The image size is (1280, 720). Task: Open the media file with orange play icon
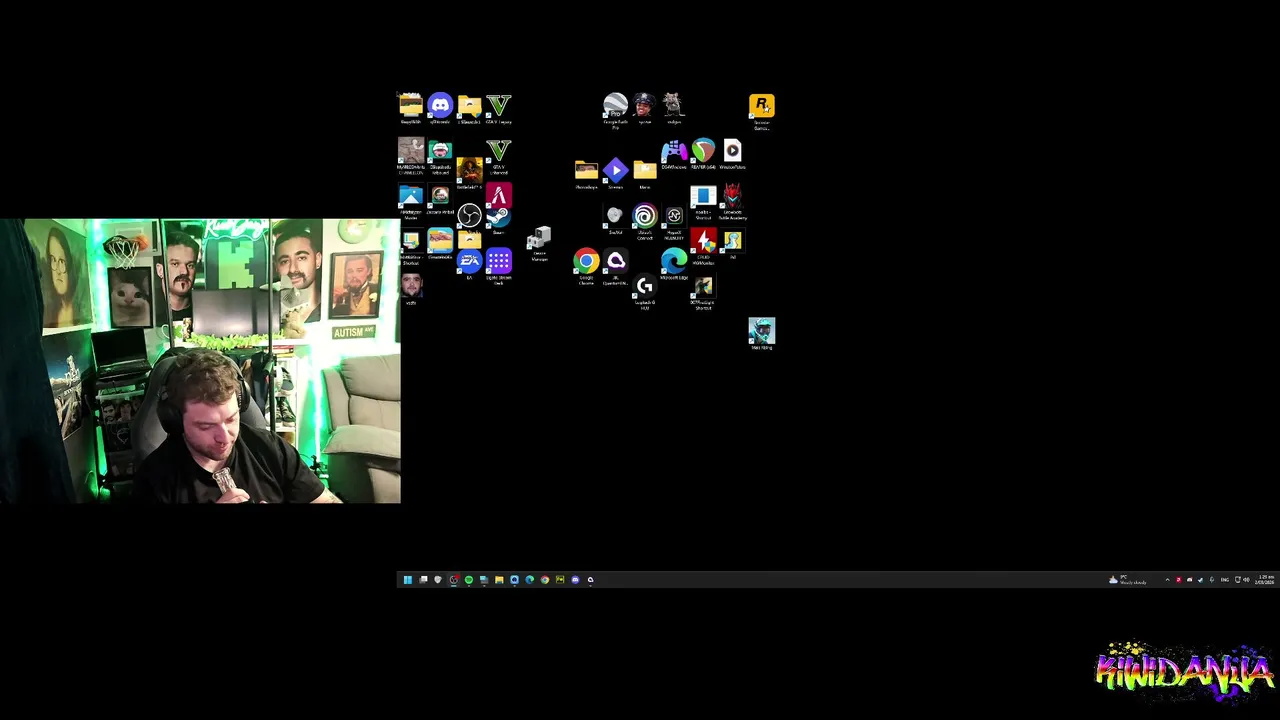732,151
